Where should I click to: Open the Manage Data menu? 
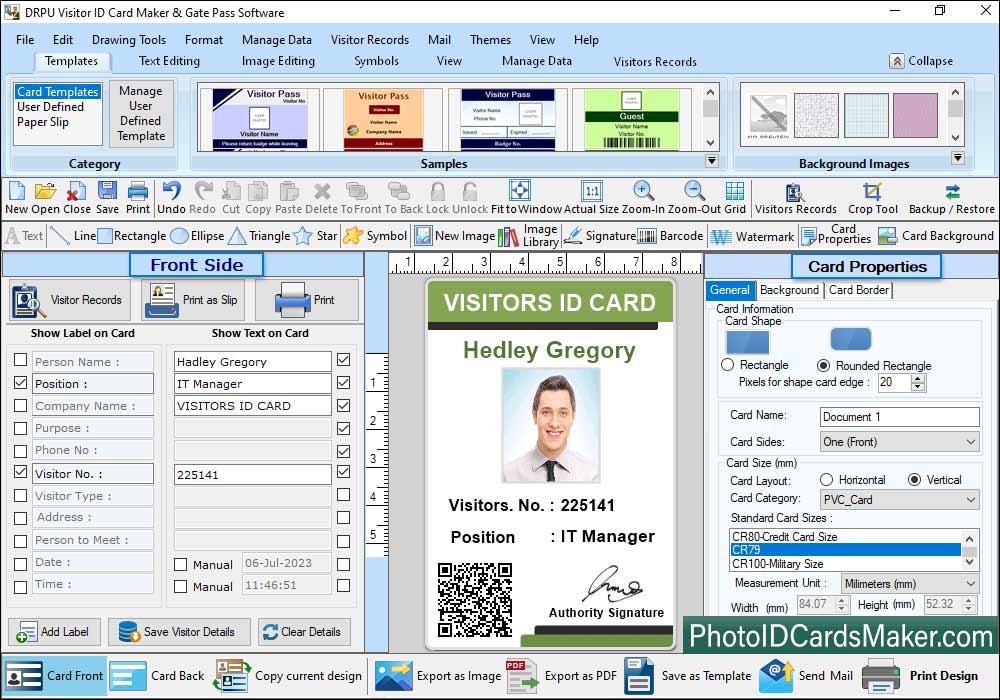[x=277, y=40]
